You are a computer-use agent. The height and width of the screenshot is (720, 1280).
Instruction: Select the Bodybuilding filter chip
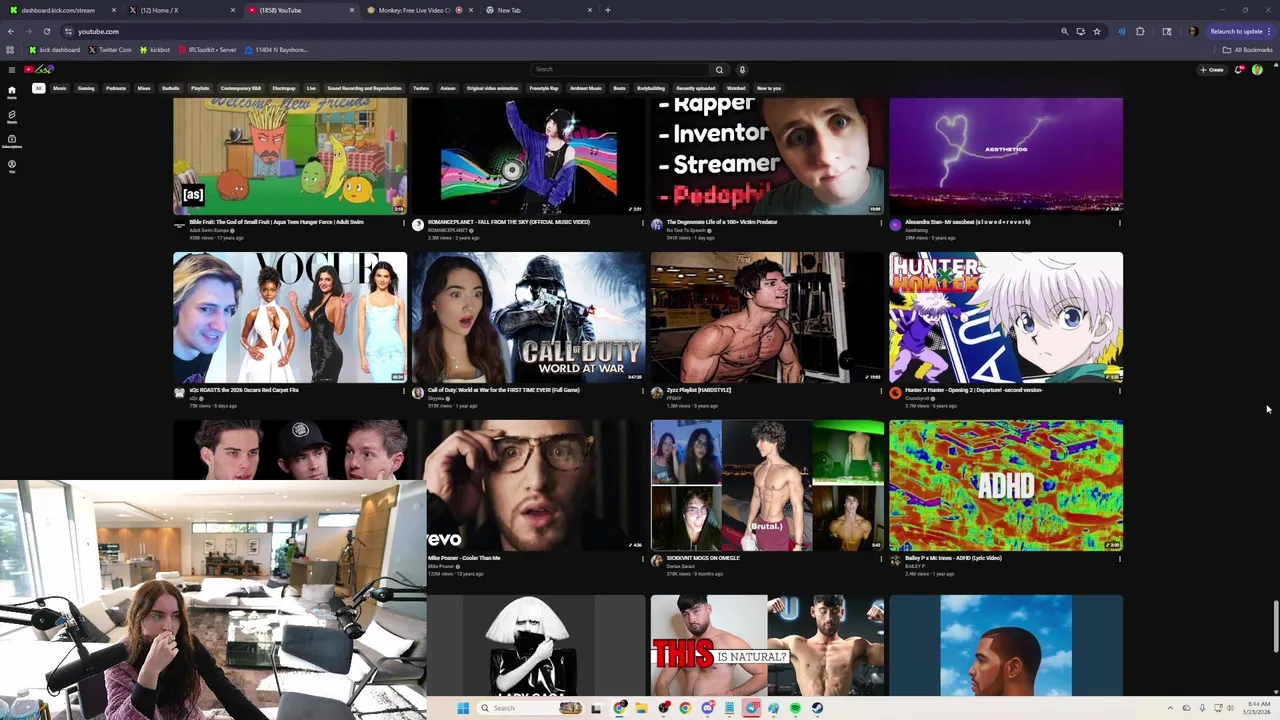pyautogui.click(x=651, y=88)
